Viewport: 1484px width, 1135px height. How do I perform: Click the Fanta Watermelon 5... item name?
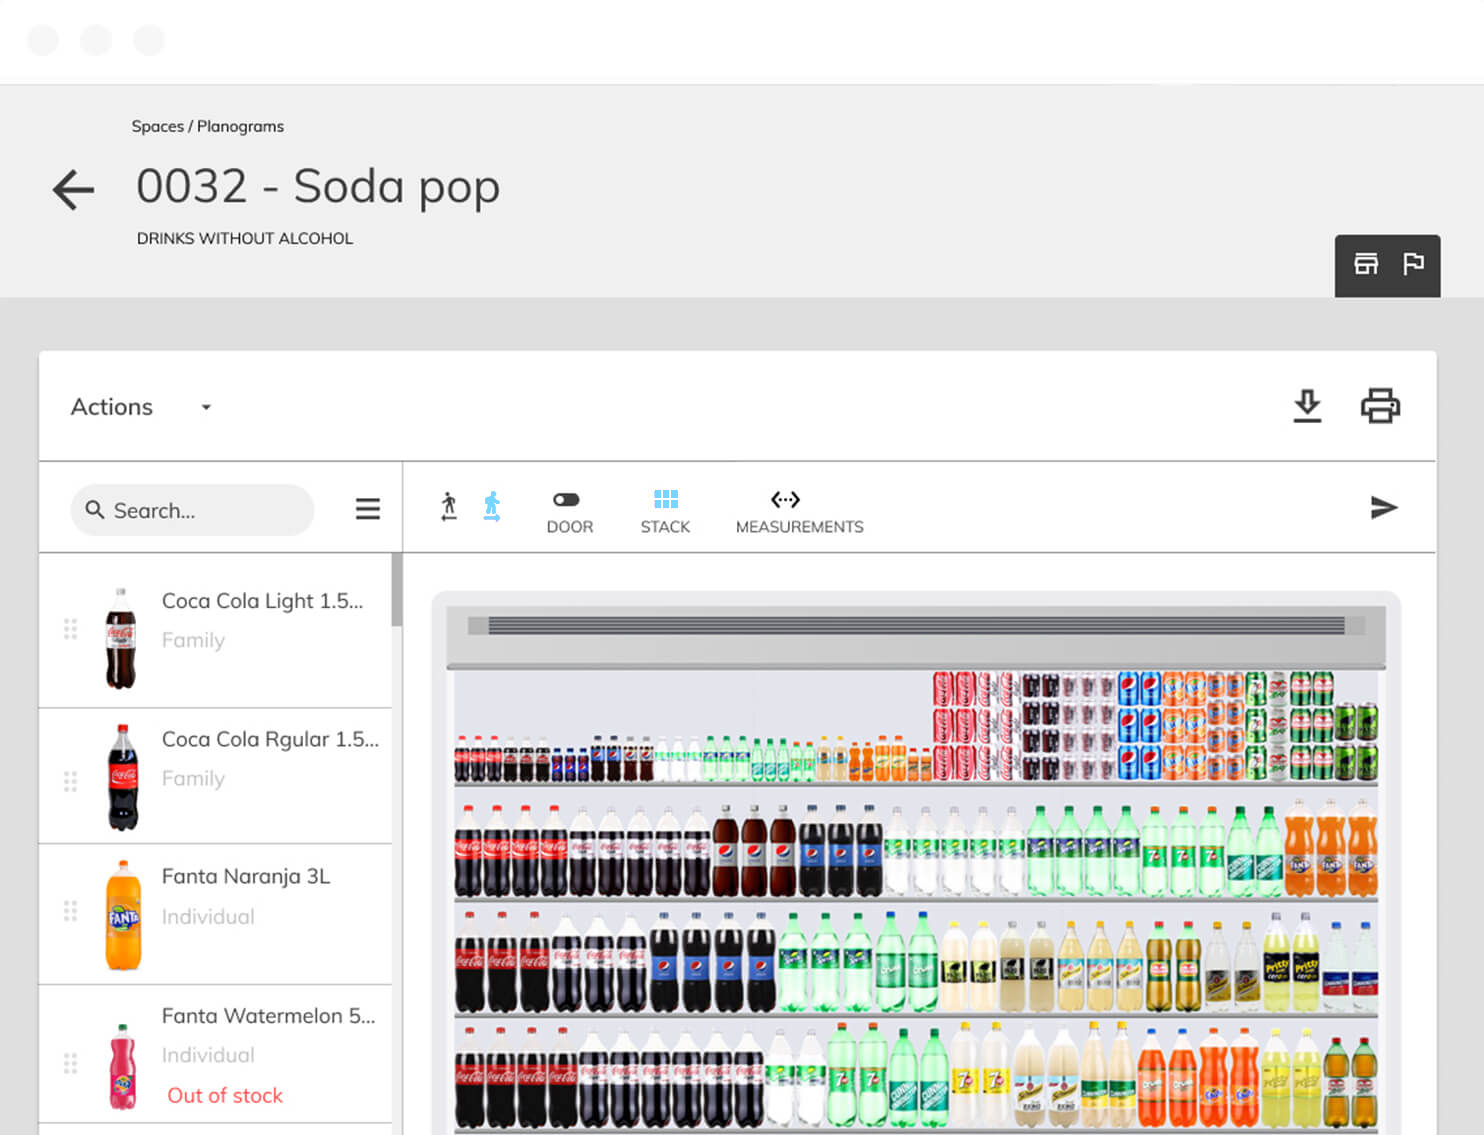pyautogui.click(x=268, y=1016)
